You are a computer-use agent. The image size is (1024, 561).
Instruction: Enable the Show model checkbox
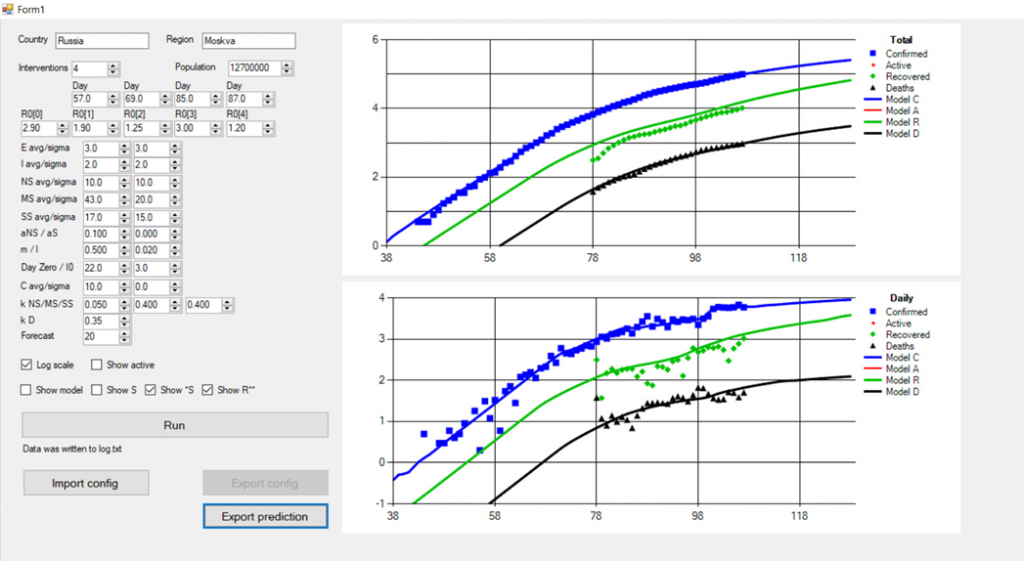[25, 390]
